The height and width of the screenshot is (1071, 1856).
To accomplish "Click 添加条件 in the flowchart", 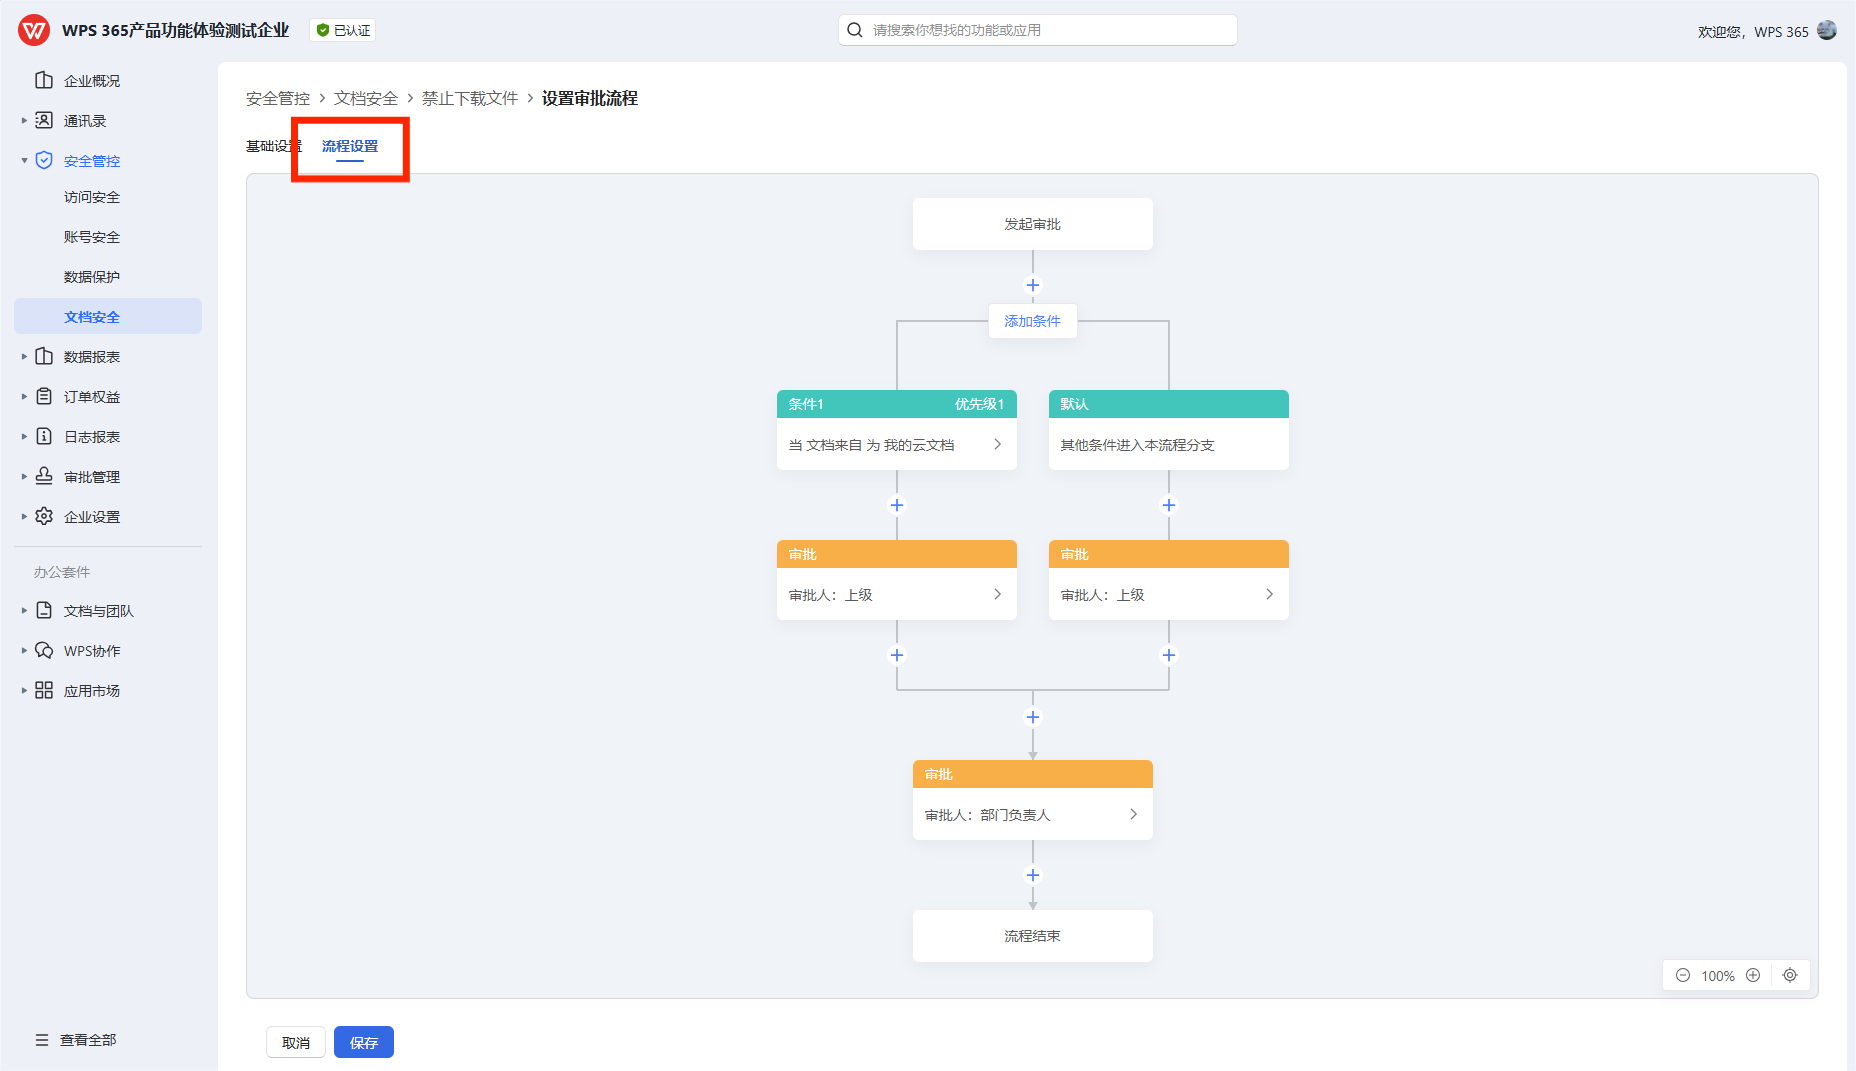I will coord(1032,321).
